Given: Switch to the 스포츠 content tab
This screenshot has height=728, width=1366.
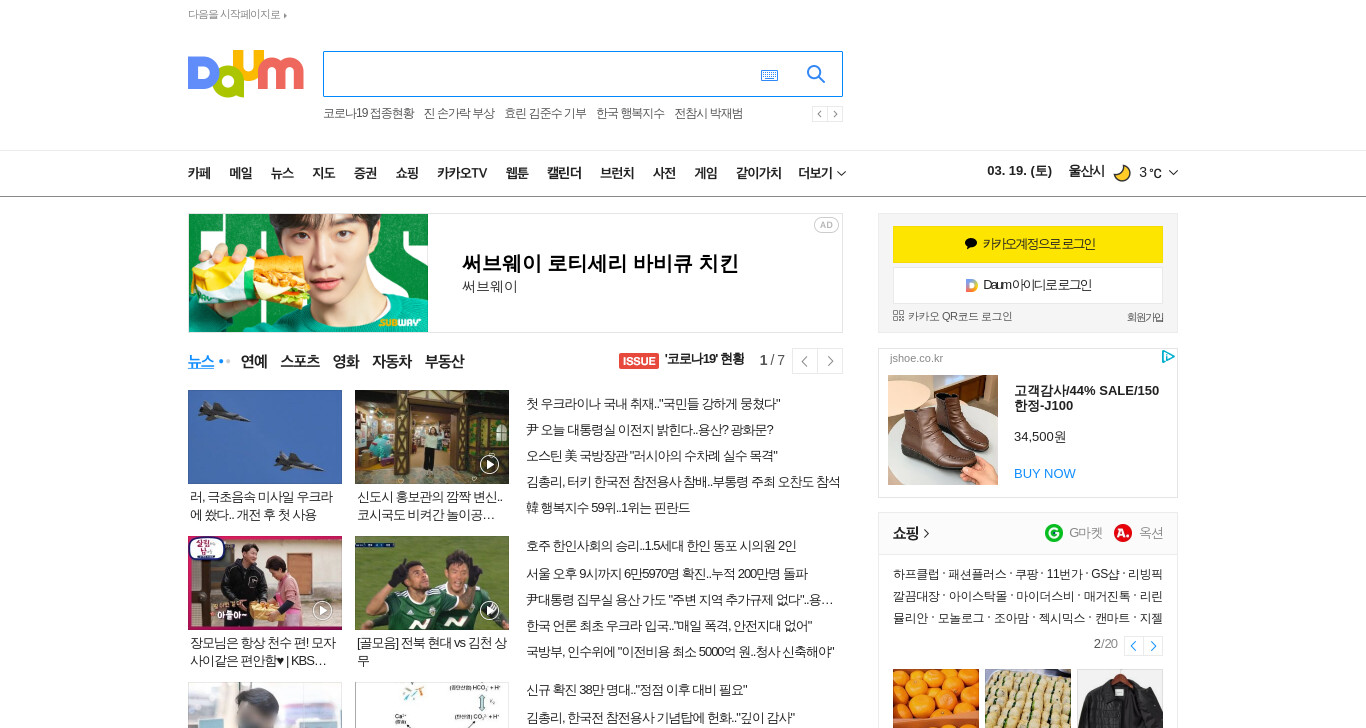Looking at the screenshot, I should tap(300, 361).
